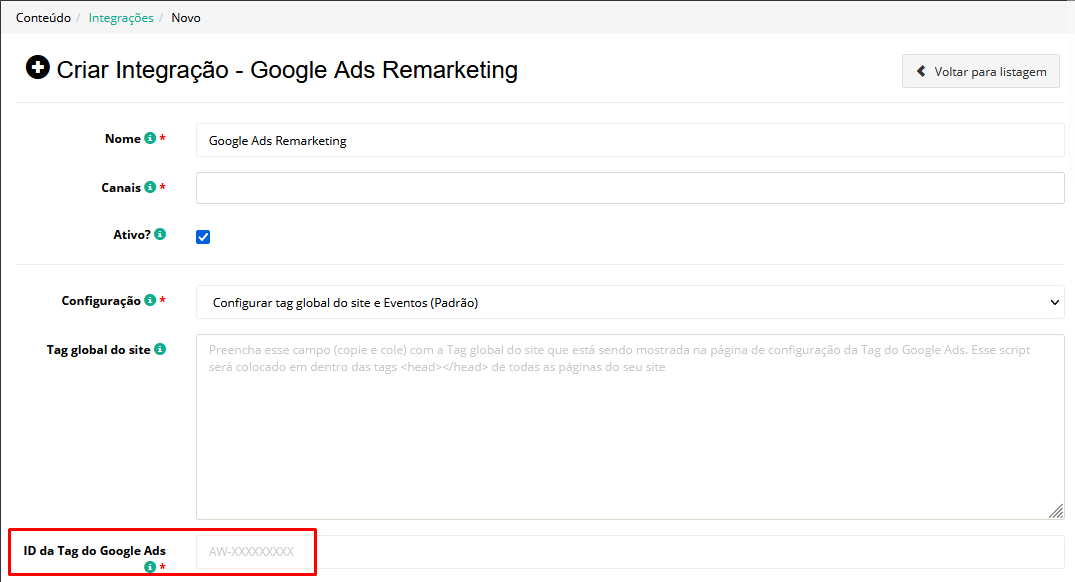Click the Novo breadcrumb text
The image size is (1075, 582).
[186, 18]
